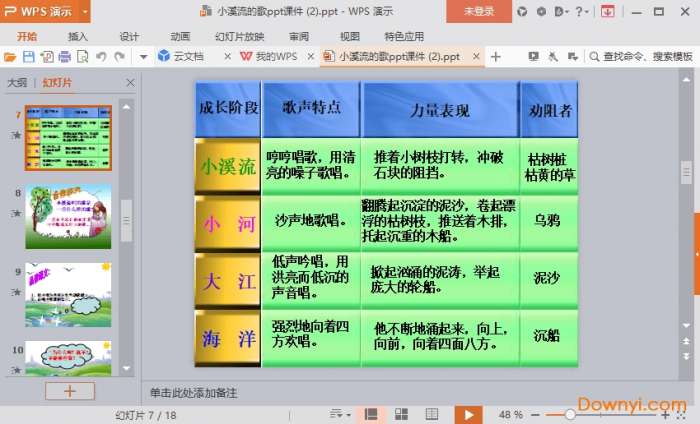Click the save icon in quick toolbar
This screenshot has height=424, width=700.
28,57
